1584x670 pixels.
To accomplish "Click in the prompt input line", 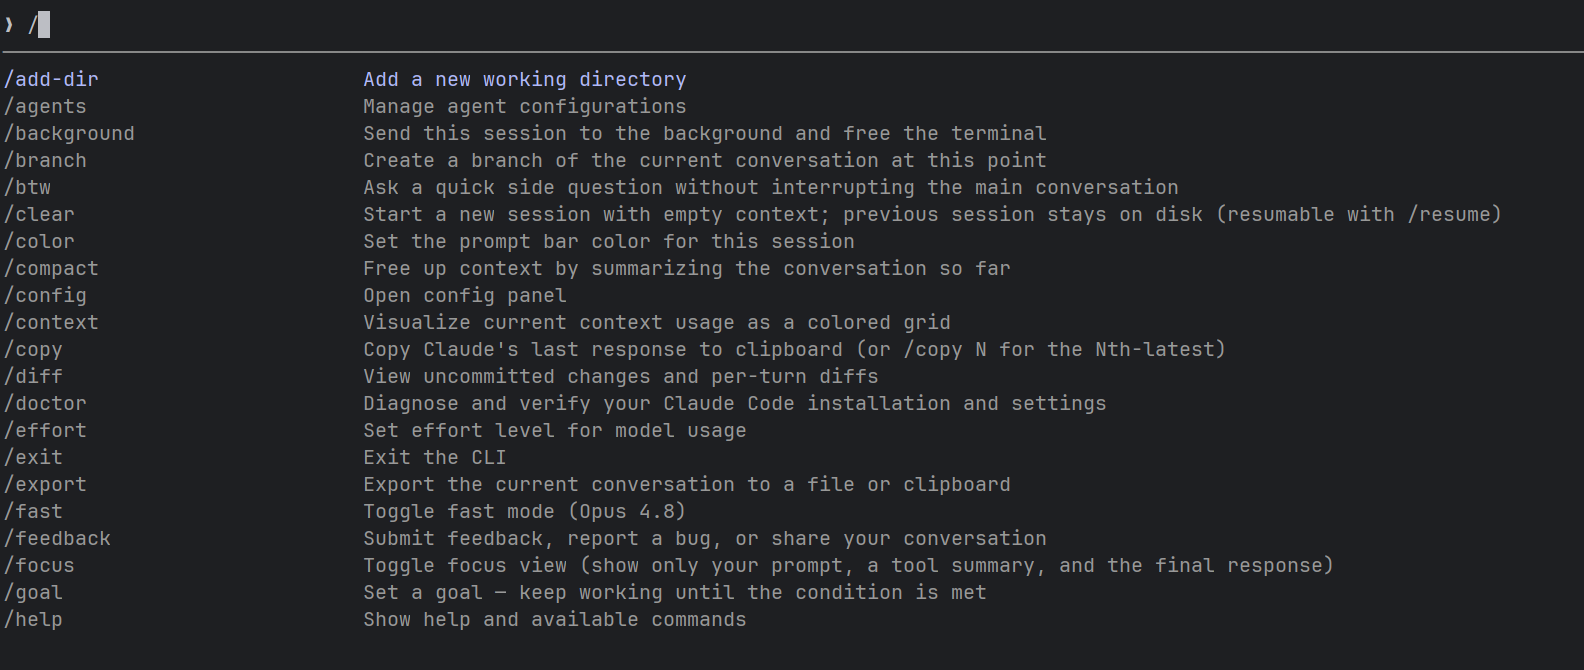I will coord(792,24).
